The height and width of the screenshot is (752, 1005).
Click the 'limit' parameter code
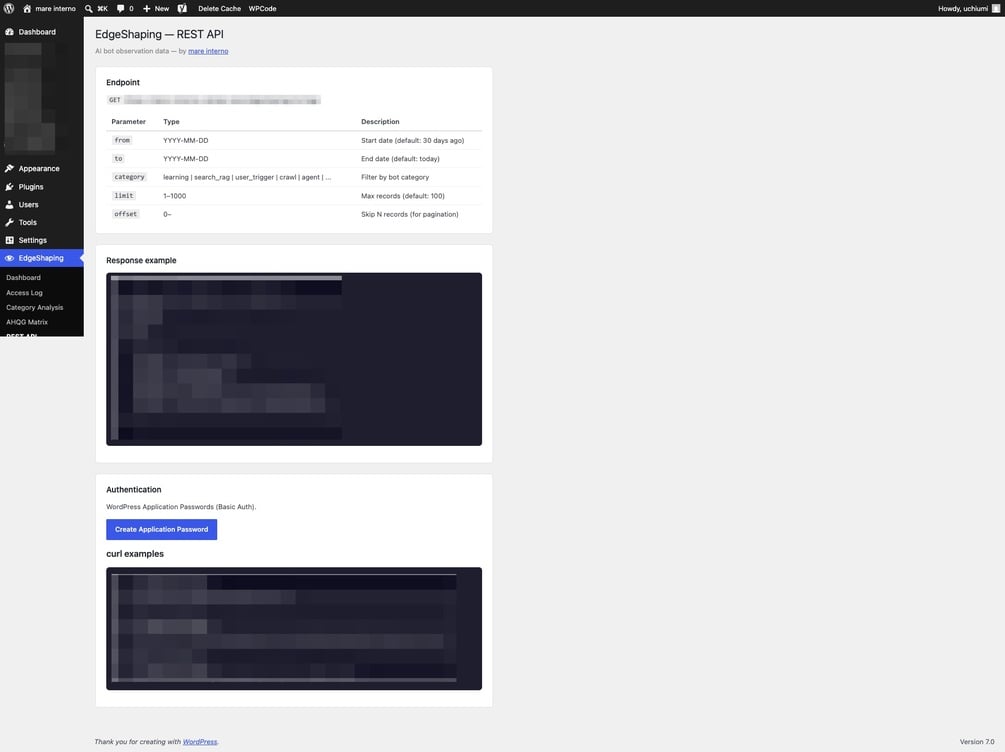pos(124,196)
